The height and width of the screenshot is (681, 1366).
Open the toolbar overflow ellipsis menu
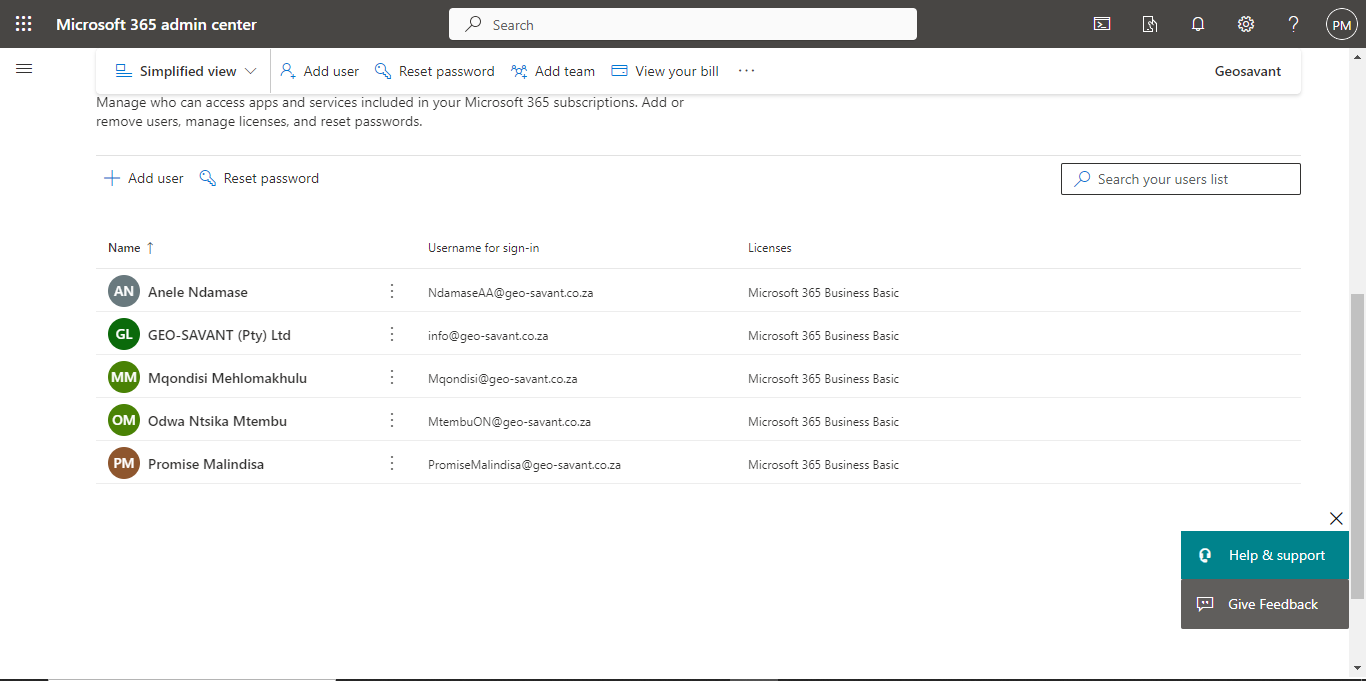click(746, 71)
